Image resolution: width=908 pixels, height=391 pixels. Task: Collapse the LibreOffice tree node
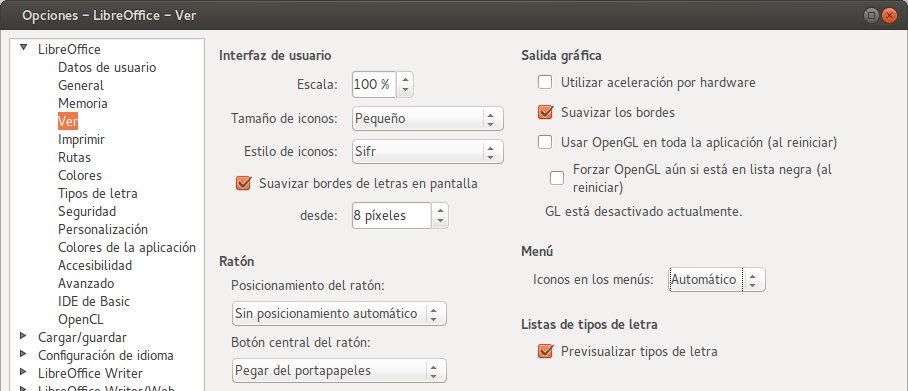tap(24, 48)
